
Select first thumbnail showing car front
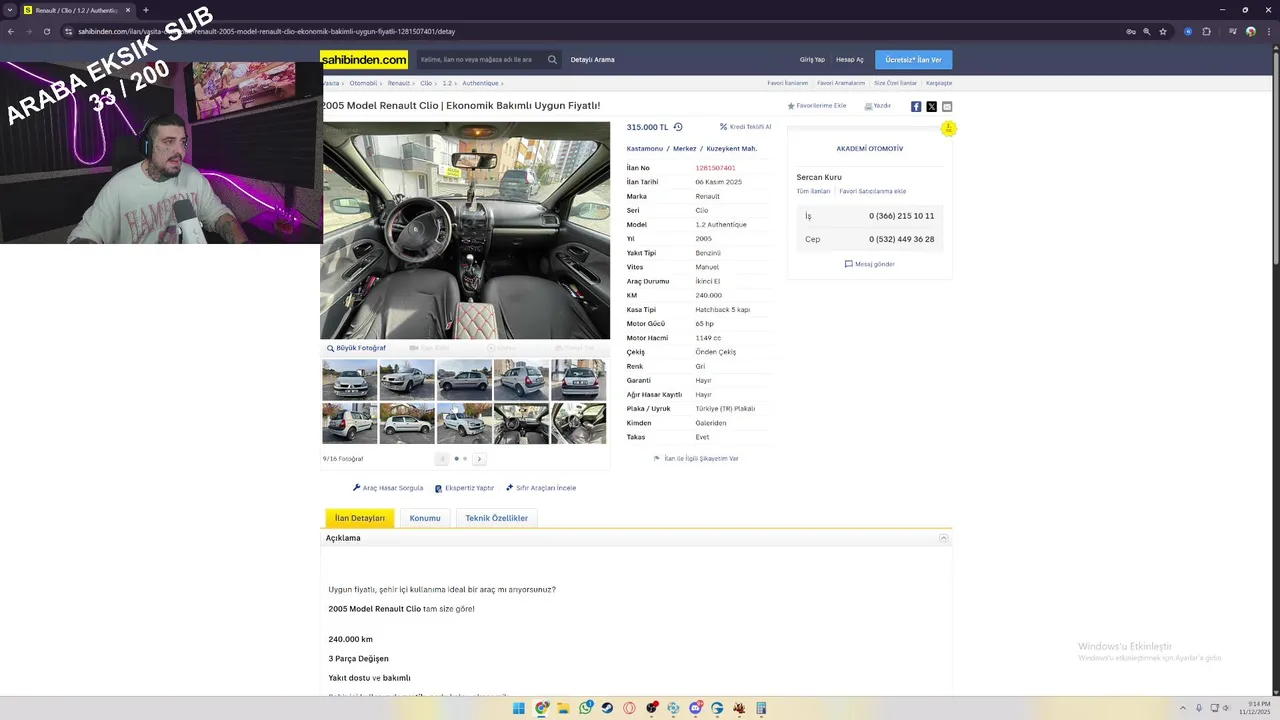(350, 380)
